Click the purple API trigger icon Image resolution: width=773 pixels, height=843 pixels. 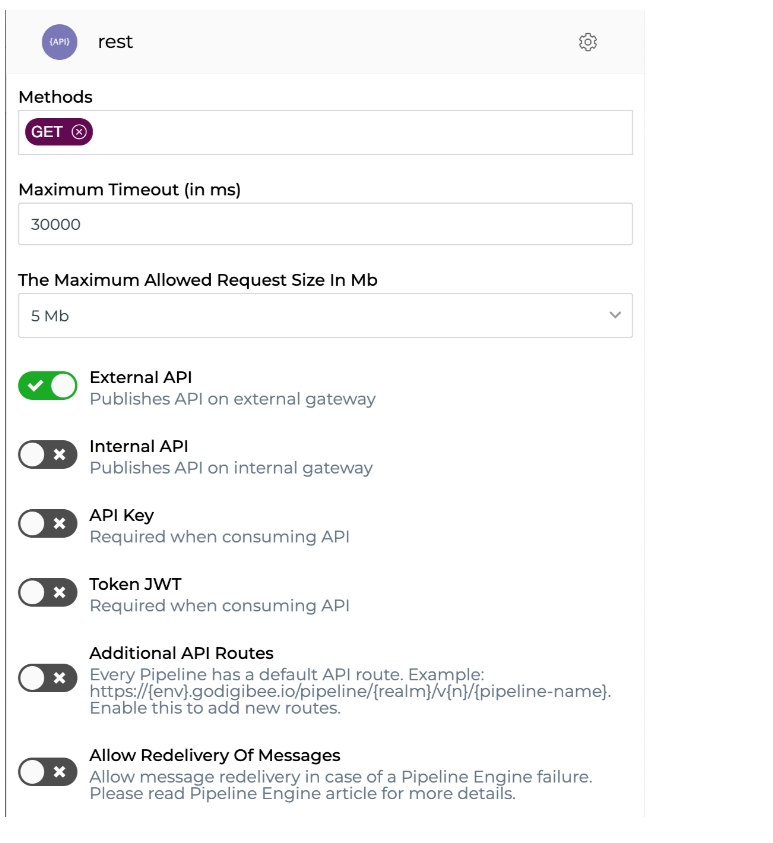59,42
